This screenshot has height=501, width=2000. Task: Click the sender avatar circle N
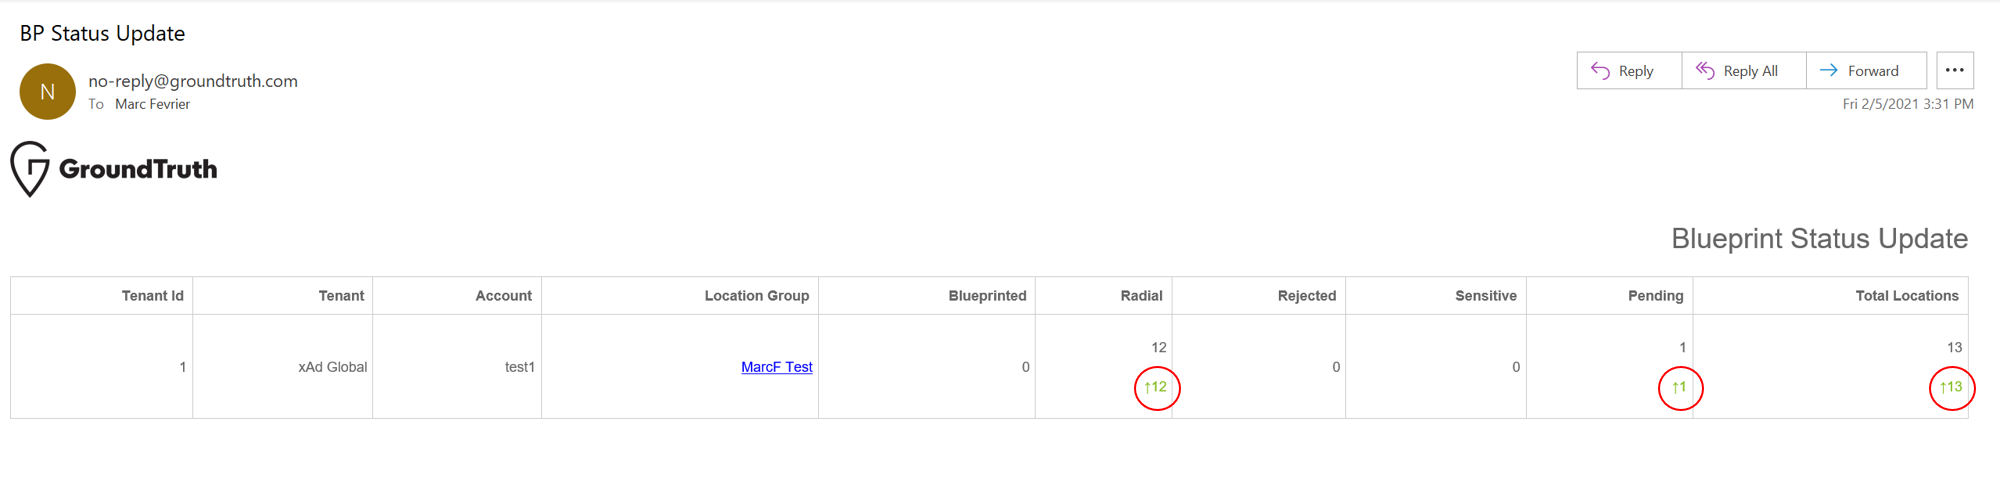(x=47, y=92)
